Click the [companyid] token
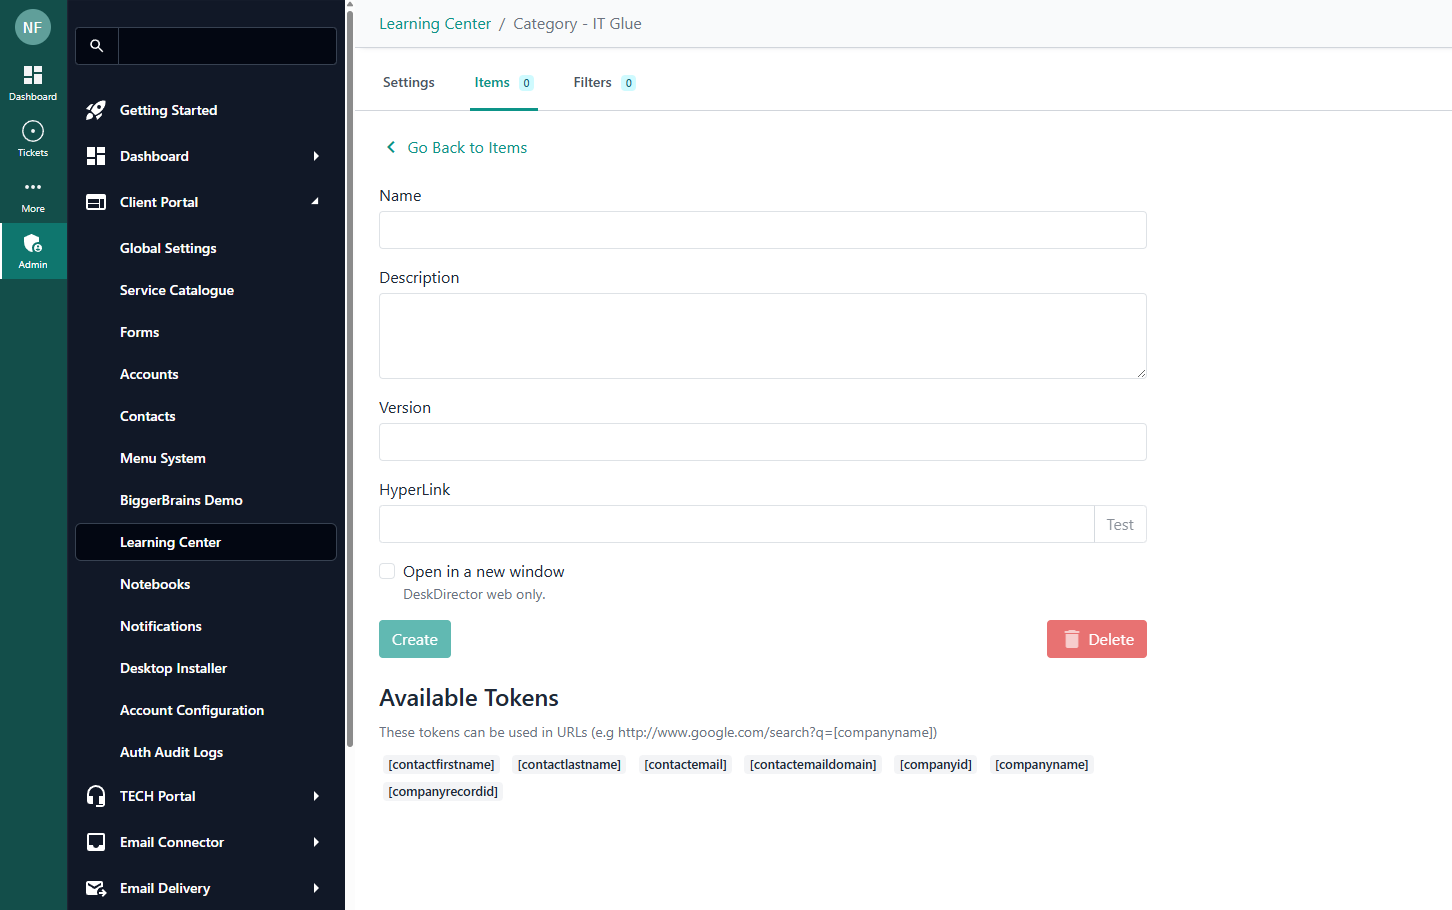The height and width of the screenshot is (910, 1452). pos(936,764)
